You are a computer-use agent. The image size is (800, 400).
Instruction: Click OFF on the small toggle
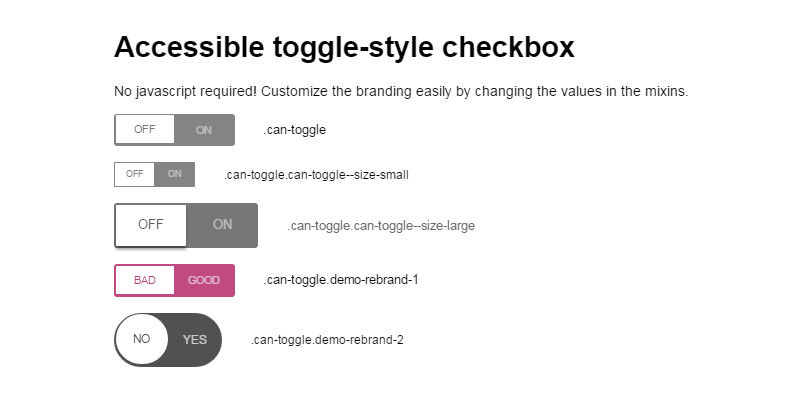pyautogui.click(x=135, y=174)
